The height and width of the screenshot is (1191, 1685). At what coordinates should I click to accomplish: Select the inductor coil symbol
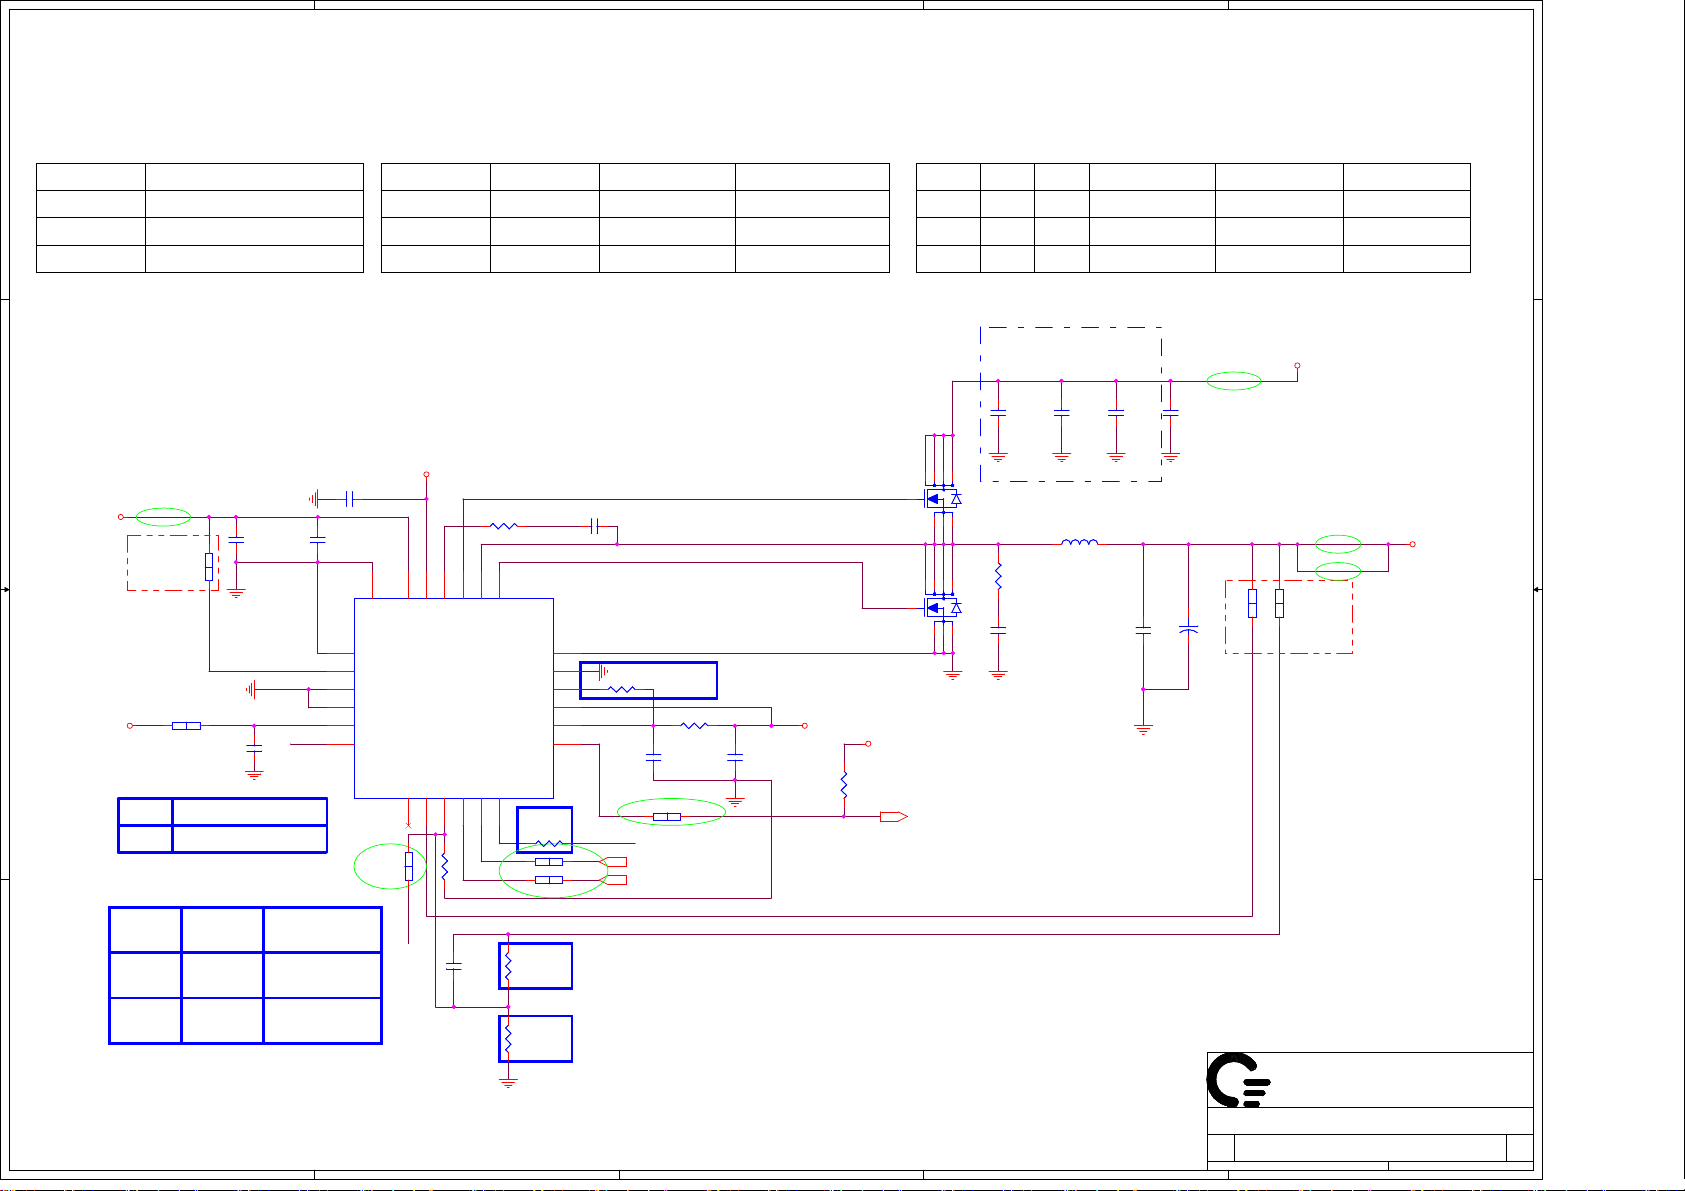[x=1079, y=542]
